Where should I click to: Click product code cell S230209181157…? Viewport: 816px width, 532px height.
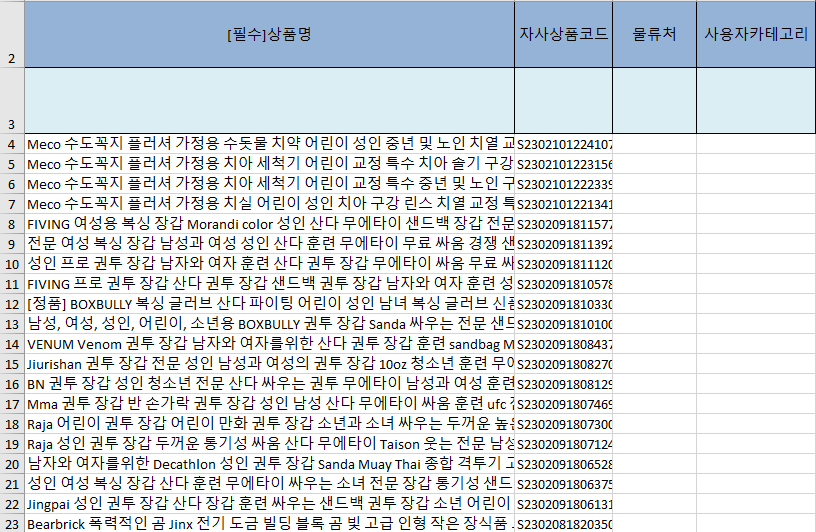(x=564, y=224)
